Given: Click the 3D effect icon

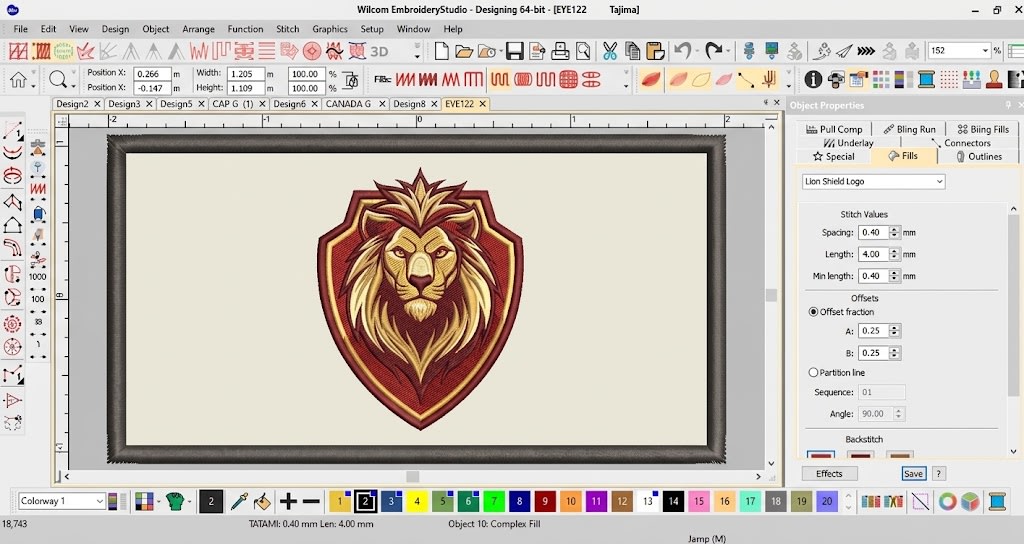Looking at the screenshot, I should [x=379, y=51].
